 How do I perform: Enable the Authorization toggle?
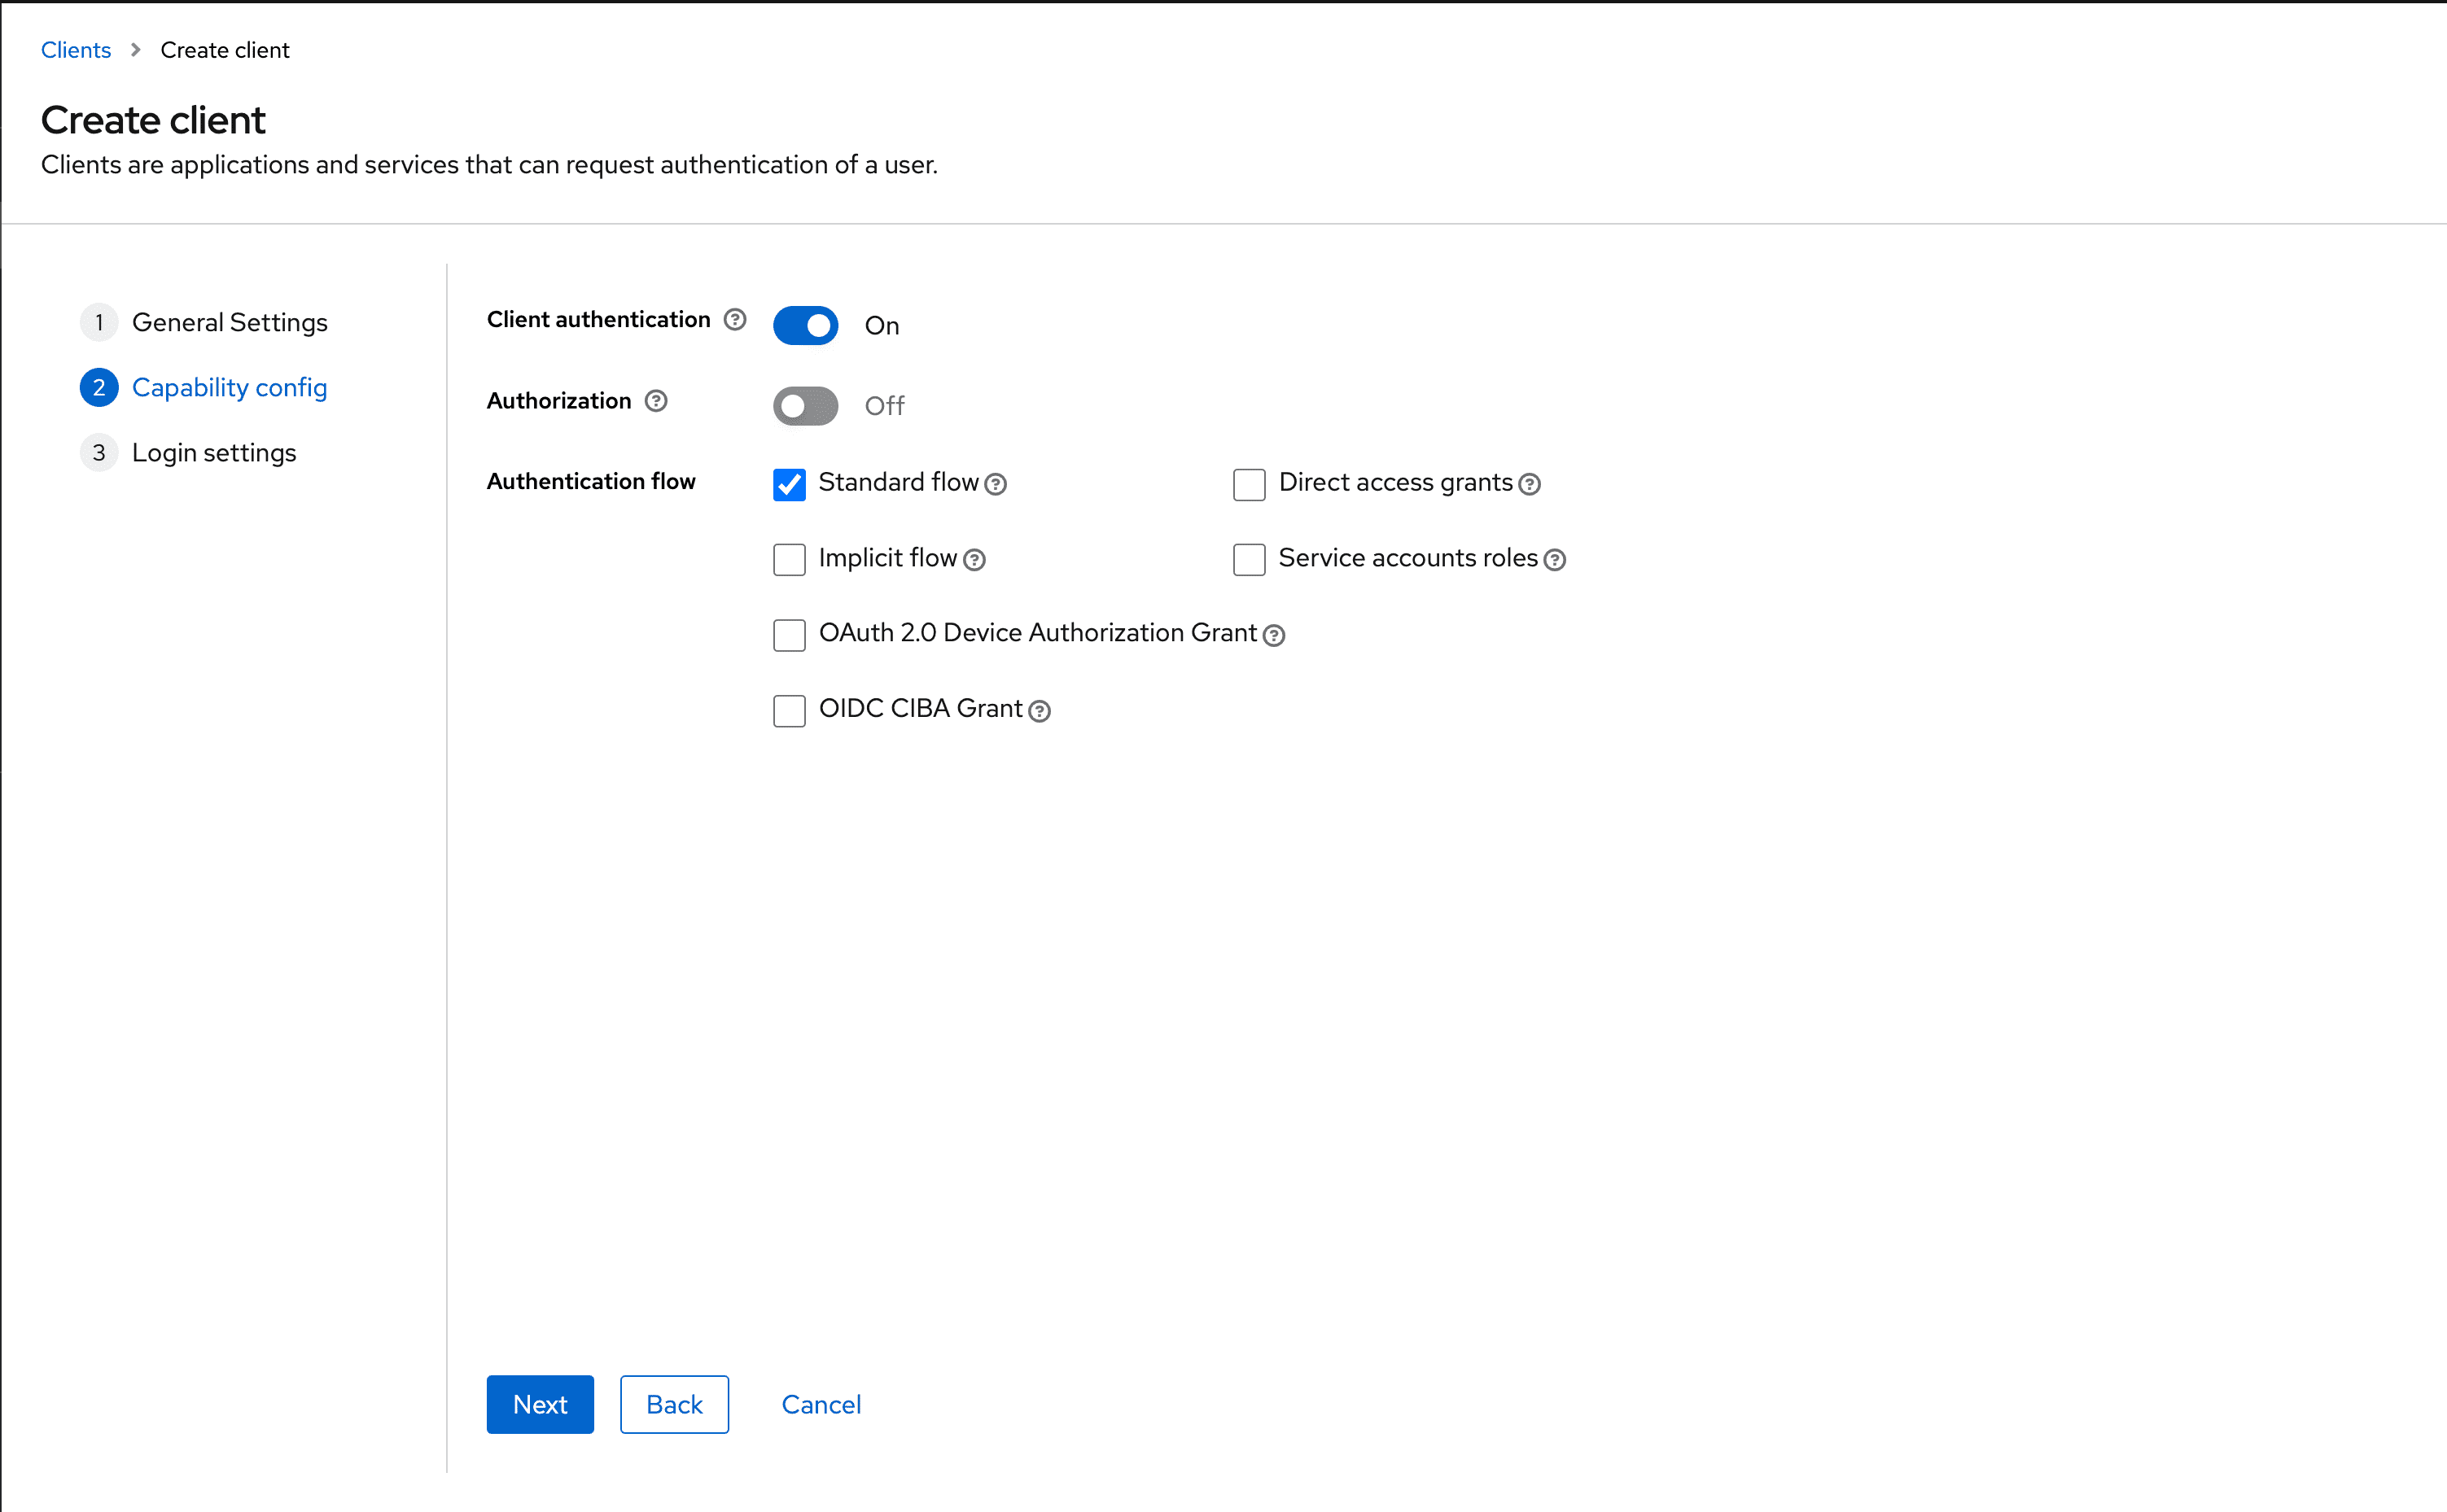pos(805,405)
